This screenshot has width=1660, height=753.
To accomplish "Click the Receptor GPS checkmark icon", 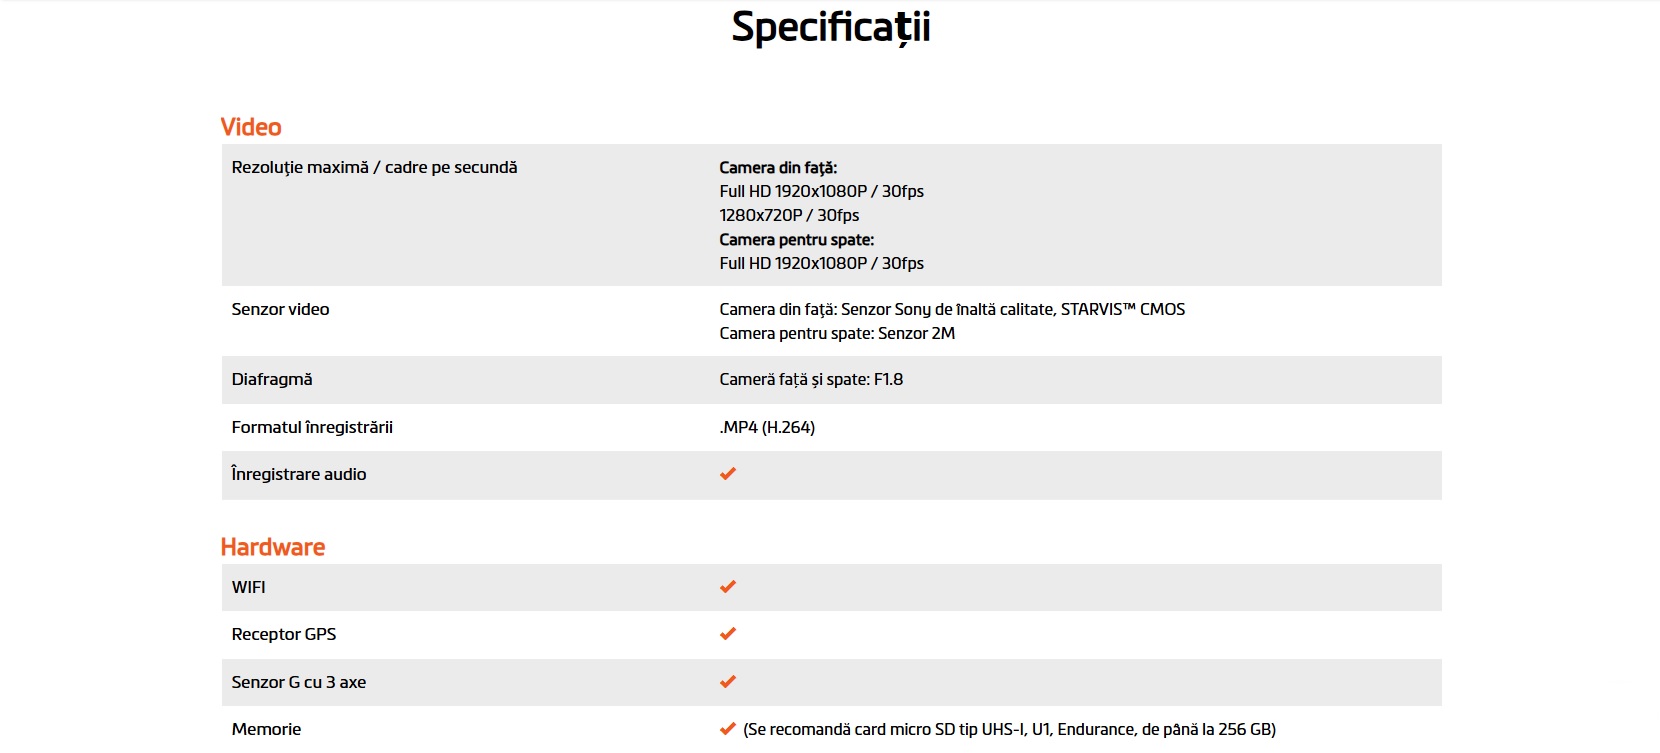I will point(728,634).
